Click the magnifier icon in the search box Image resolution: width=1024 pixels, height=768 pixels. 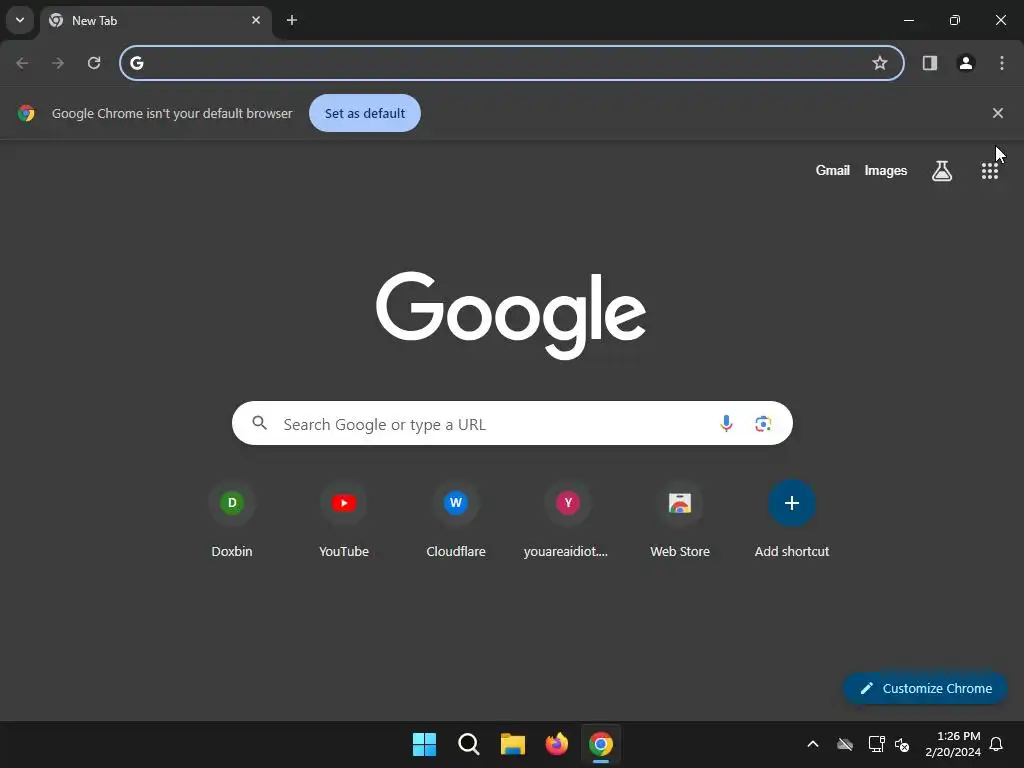click(x=260, y=423)
